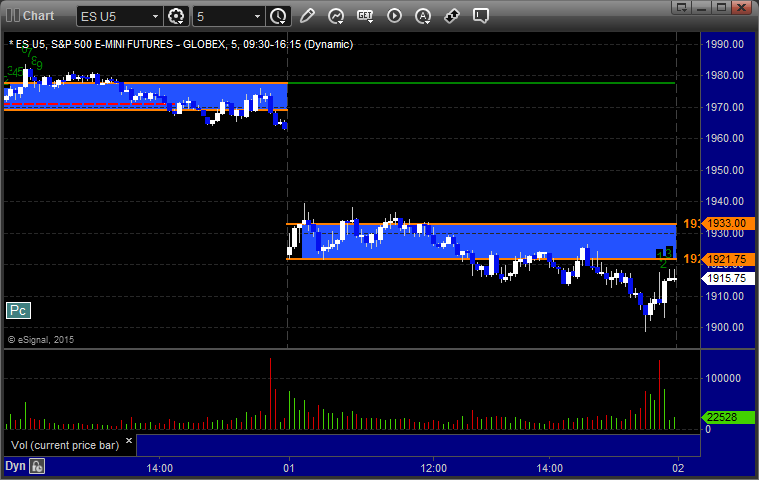Open the studies chart-line menu

click(x=336, y=16)
